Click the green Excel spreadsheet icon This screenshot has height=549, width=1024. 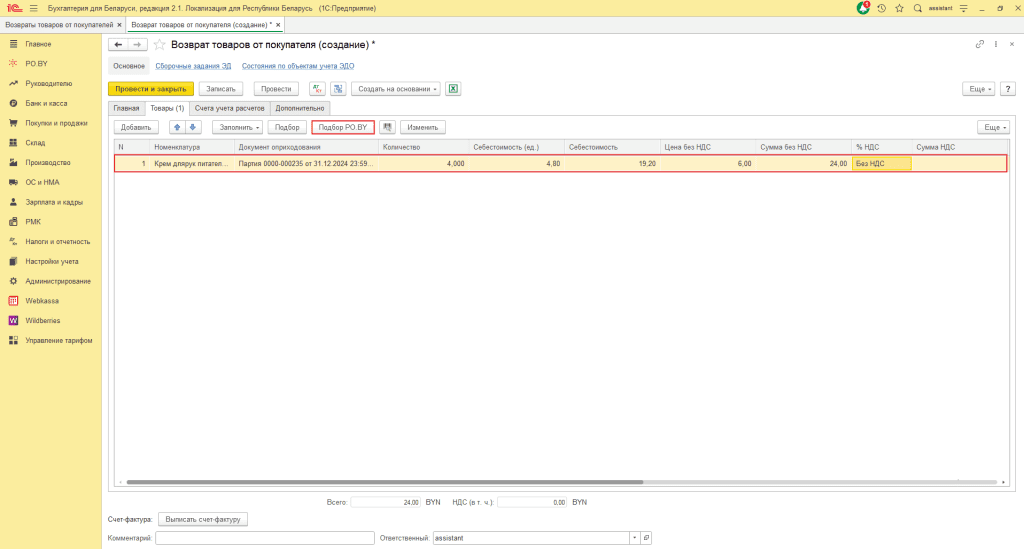[453, 88]
